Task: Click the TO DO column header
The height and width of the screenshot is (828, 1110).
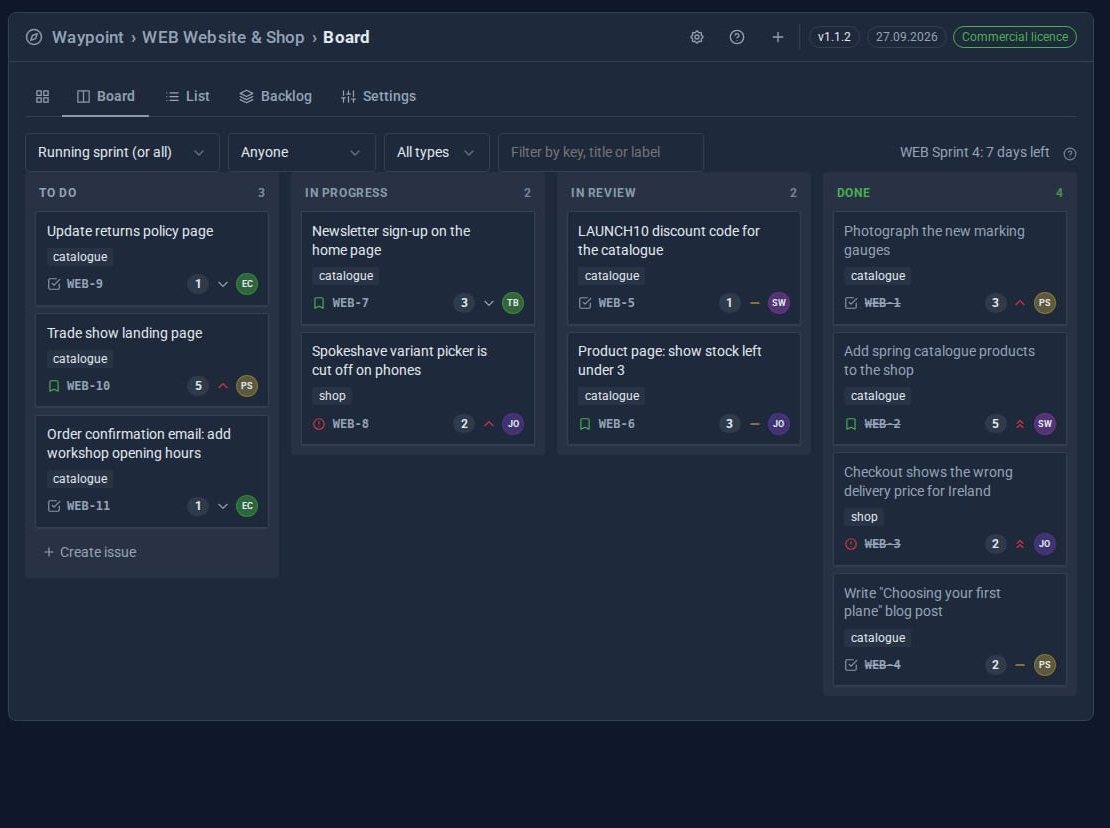Action: tap(57, 192)
